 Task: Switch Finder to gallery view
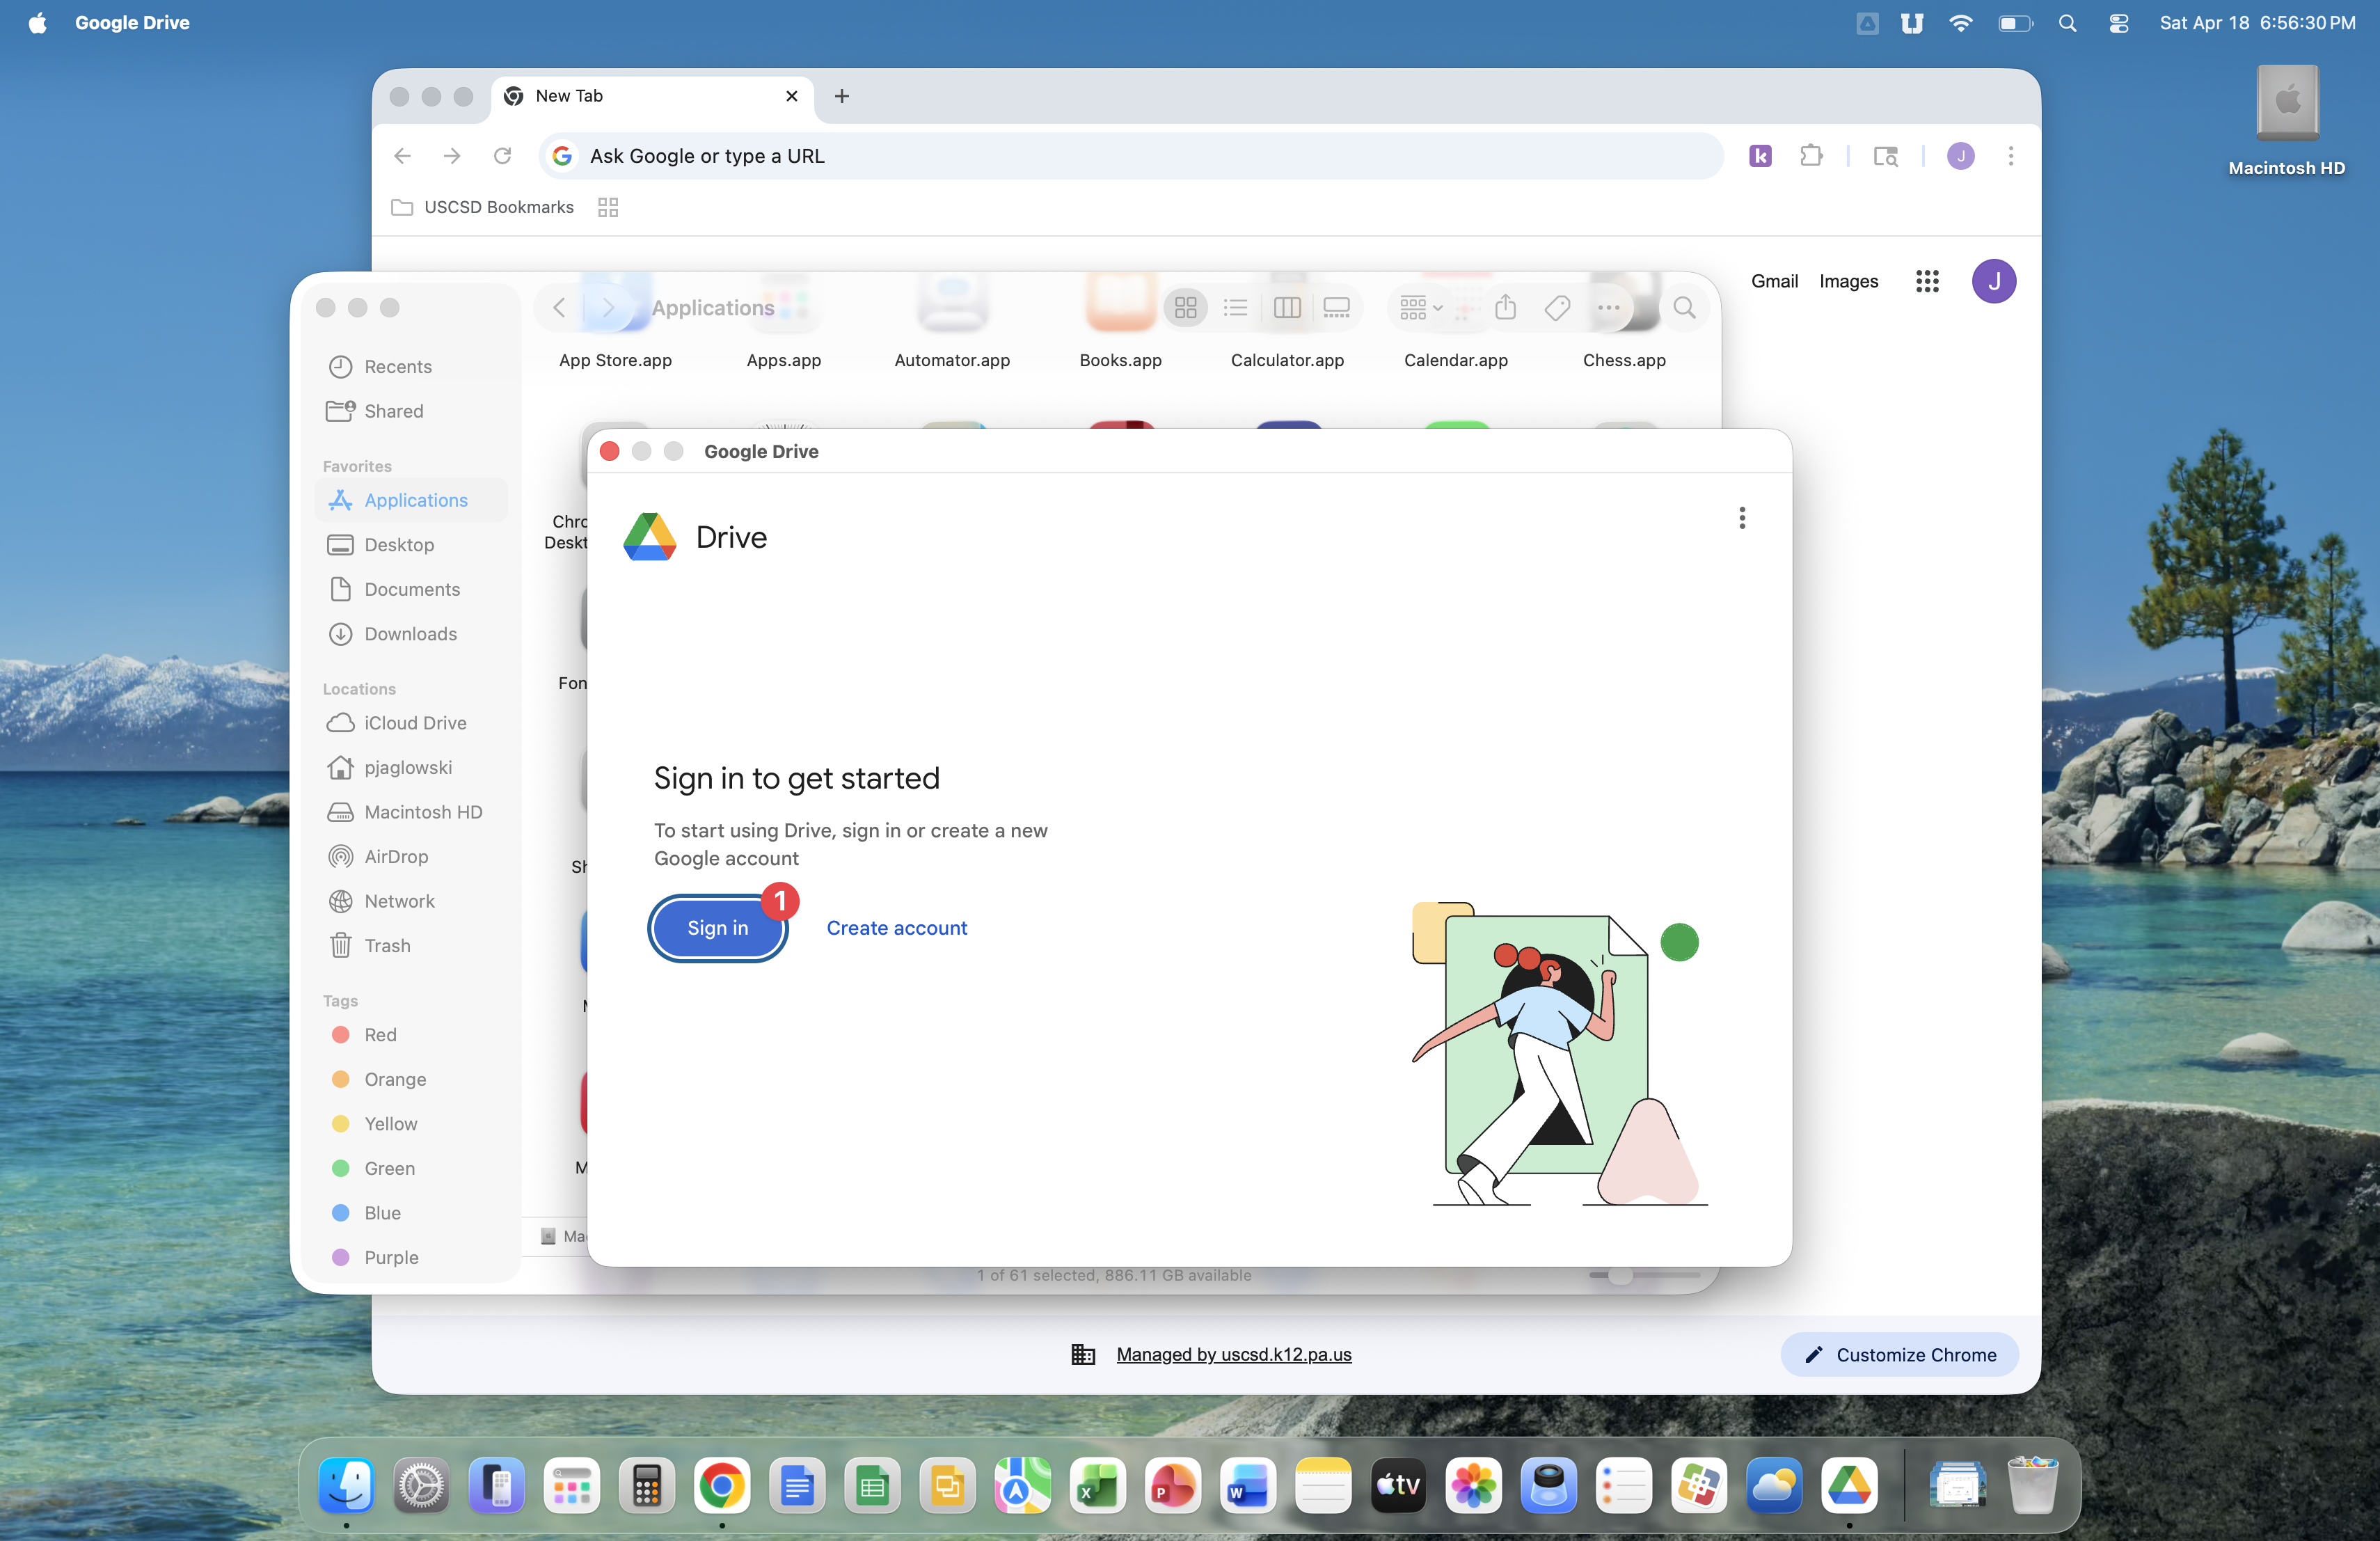coord(1337,308)
